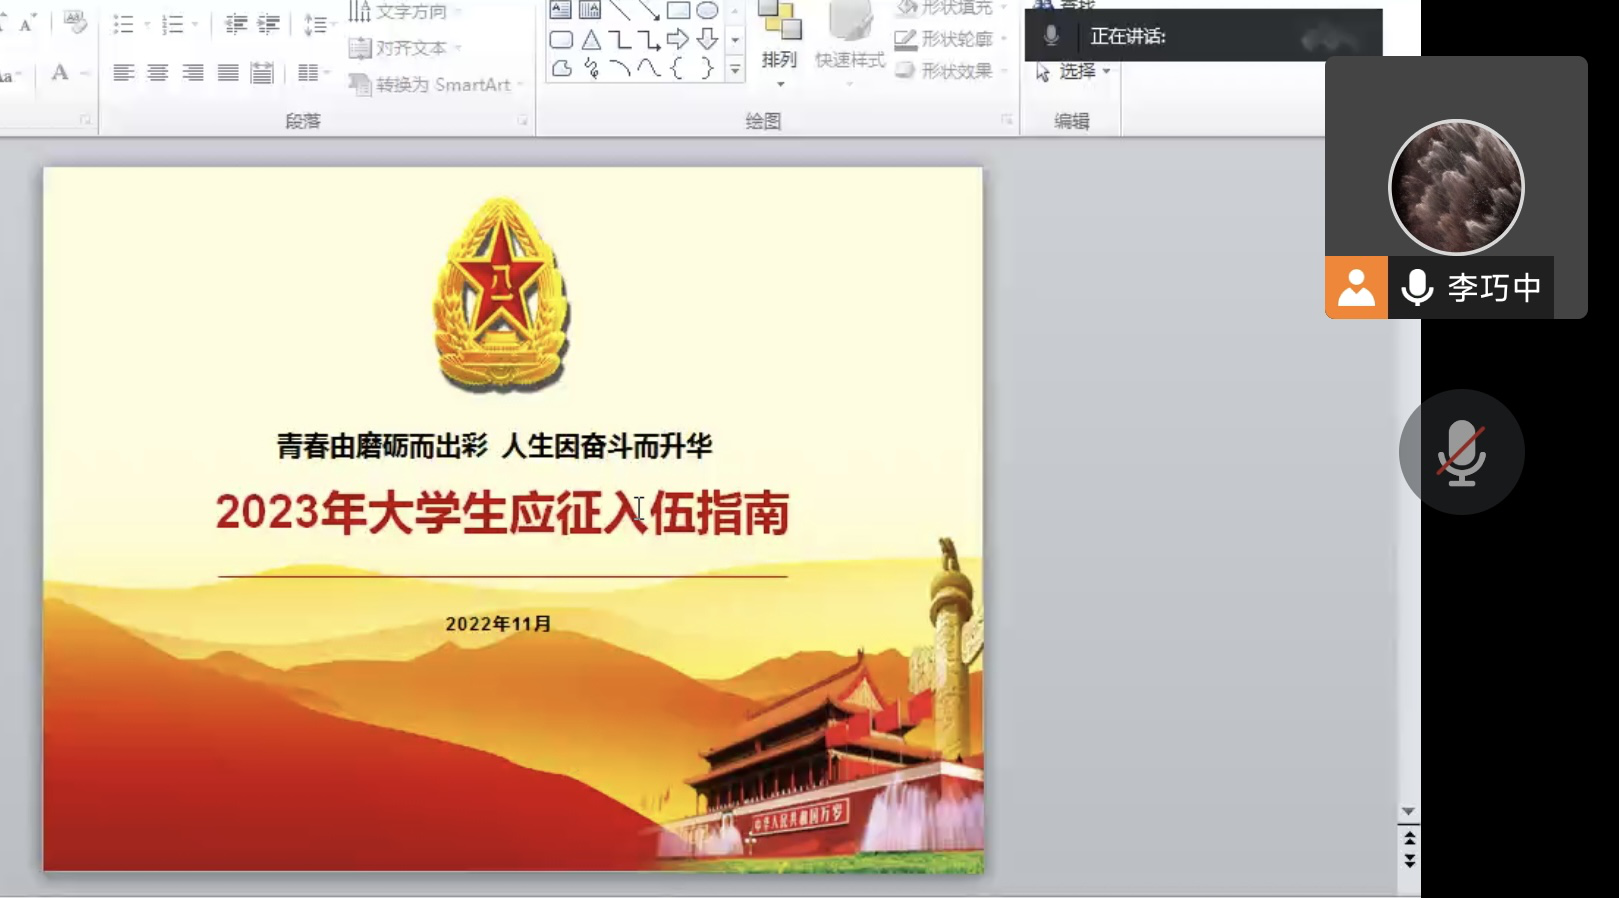The width and height of the screenshot is (1619, 898).
Task: Toggle 李巧中's microphone icon
Action: pyautogui.click(x=1417, y=288)
